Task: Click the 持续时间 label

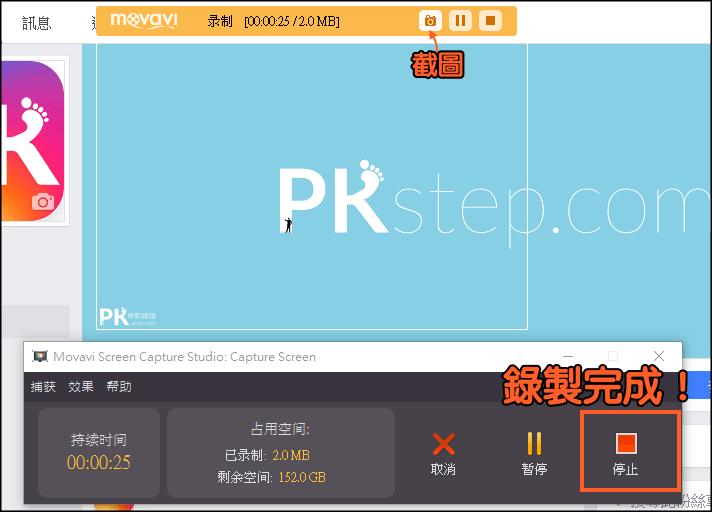Action: [x=99, y=440]
